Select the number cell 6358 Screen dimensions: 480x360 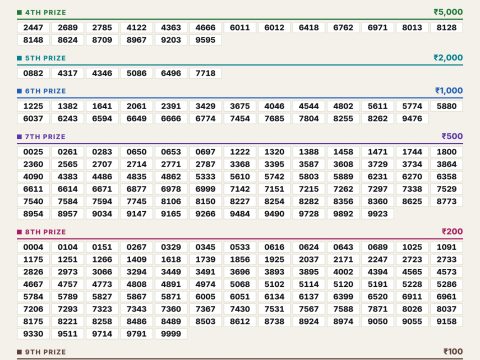(447, 177)
